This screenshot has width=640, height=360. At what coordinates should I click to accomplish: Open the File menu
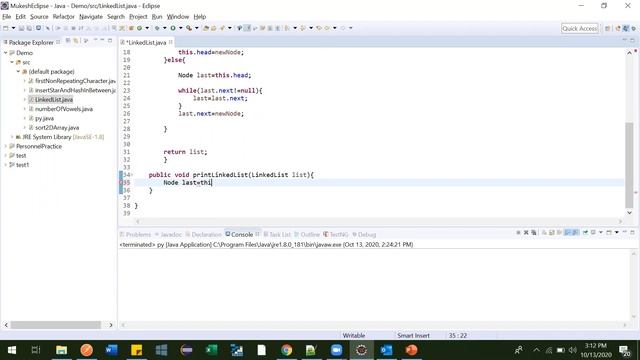tap(6, 17)
